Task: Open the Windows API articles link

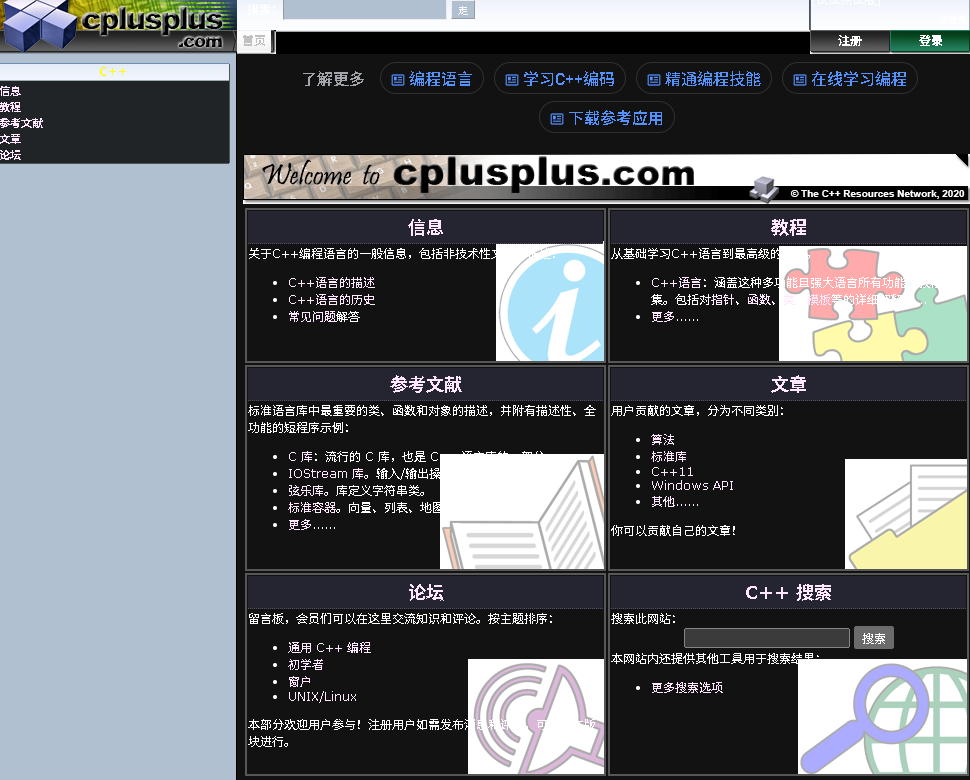Action: 692,486
